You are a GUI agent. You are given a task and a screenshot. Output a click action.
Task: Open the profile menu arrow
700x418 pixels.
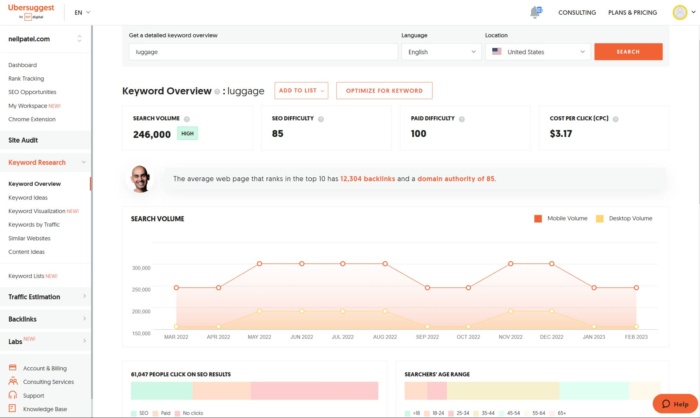(693, 12)
